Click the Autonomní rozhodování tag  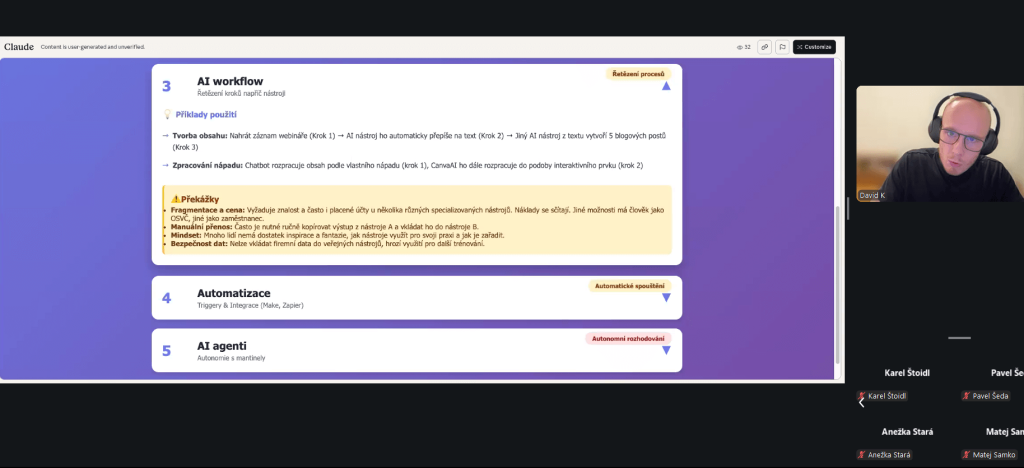tap(628, 339)
